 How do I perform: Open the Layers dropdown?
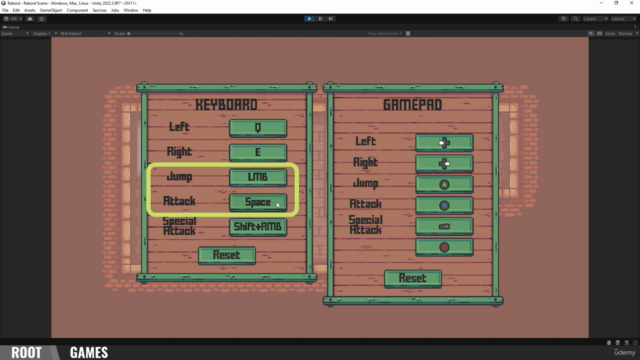click(x=595, y=19)
